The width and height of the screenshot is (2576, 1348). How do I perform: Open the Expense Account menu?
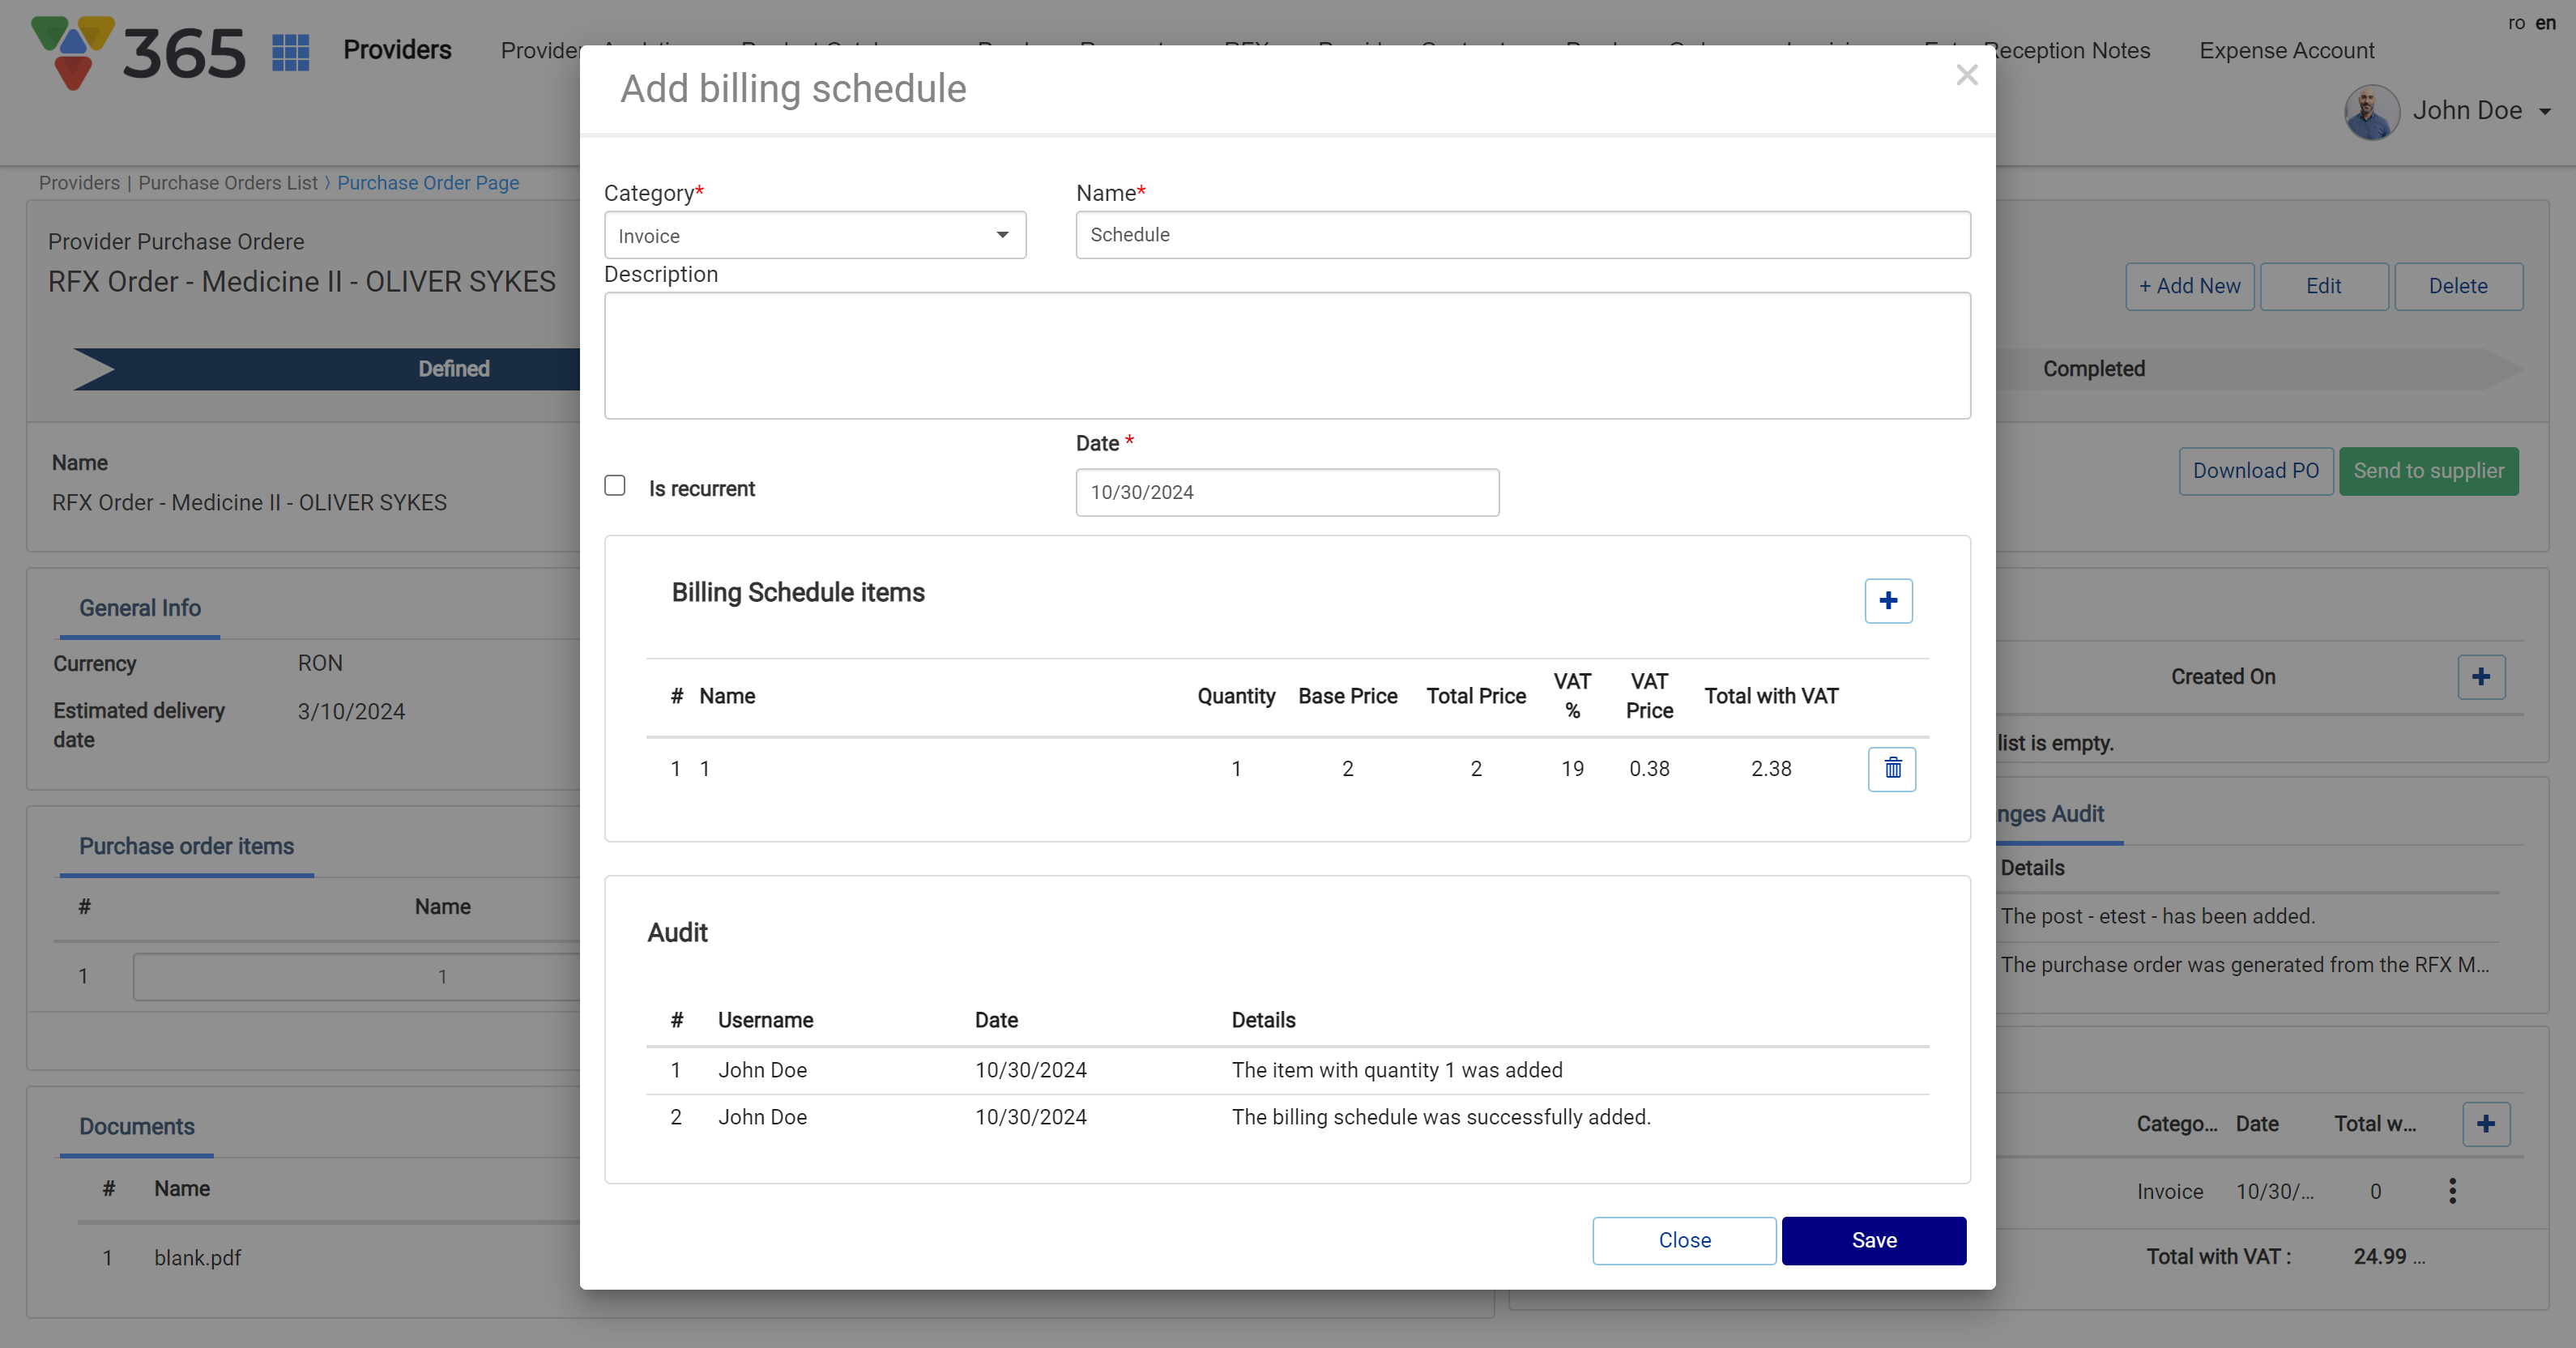point(2286,50)
